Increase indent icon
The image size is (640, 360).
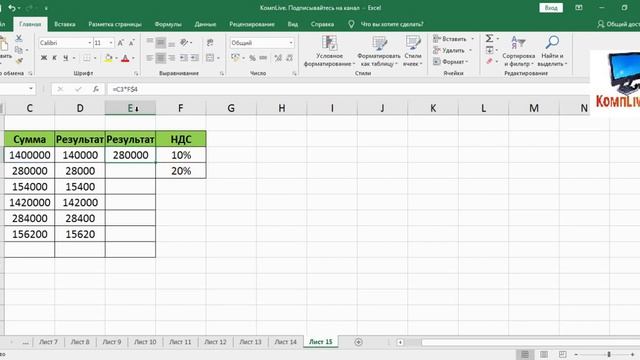(x=195, y=58)
